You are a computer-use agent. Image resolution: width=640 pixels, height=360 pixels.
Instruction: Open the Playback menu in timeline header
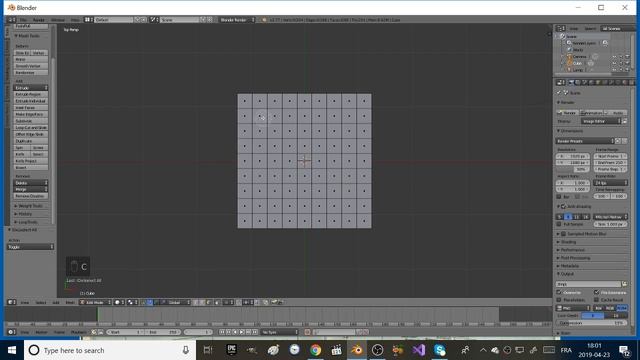[79, 332]
